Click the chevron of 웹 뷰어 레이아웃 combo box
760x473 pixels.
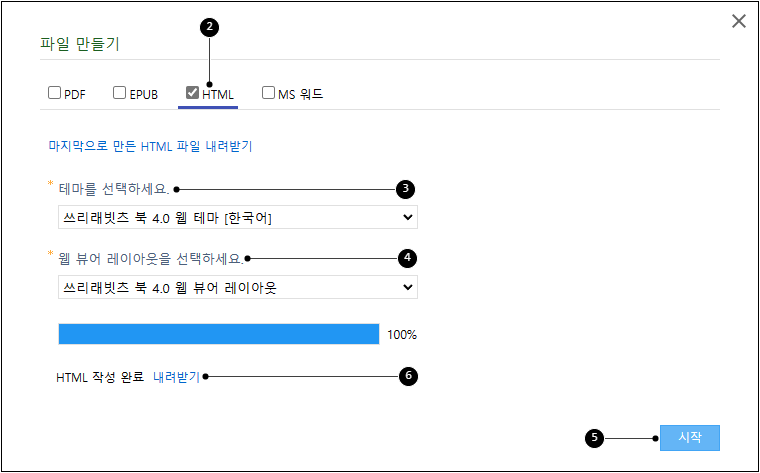408,287
